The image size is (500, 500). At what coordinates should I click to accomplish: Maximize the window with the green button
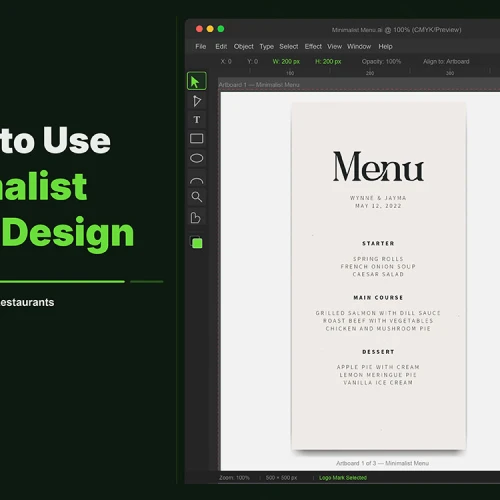tap(221, 29)
